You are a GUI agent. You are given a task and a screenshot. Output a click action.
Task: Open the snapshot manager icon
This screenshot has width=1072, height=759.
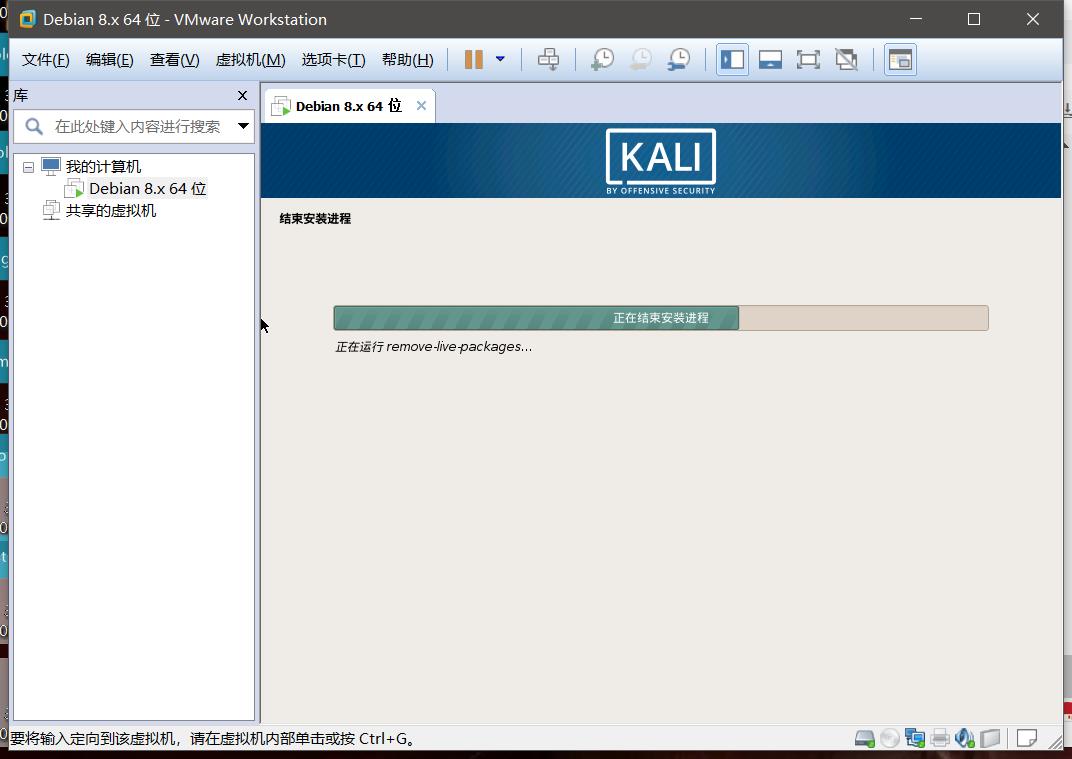[x=679, y=59]
